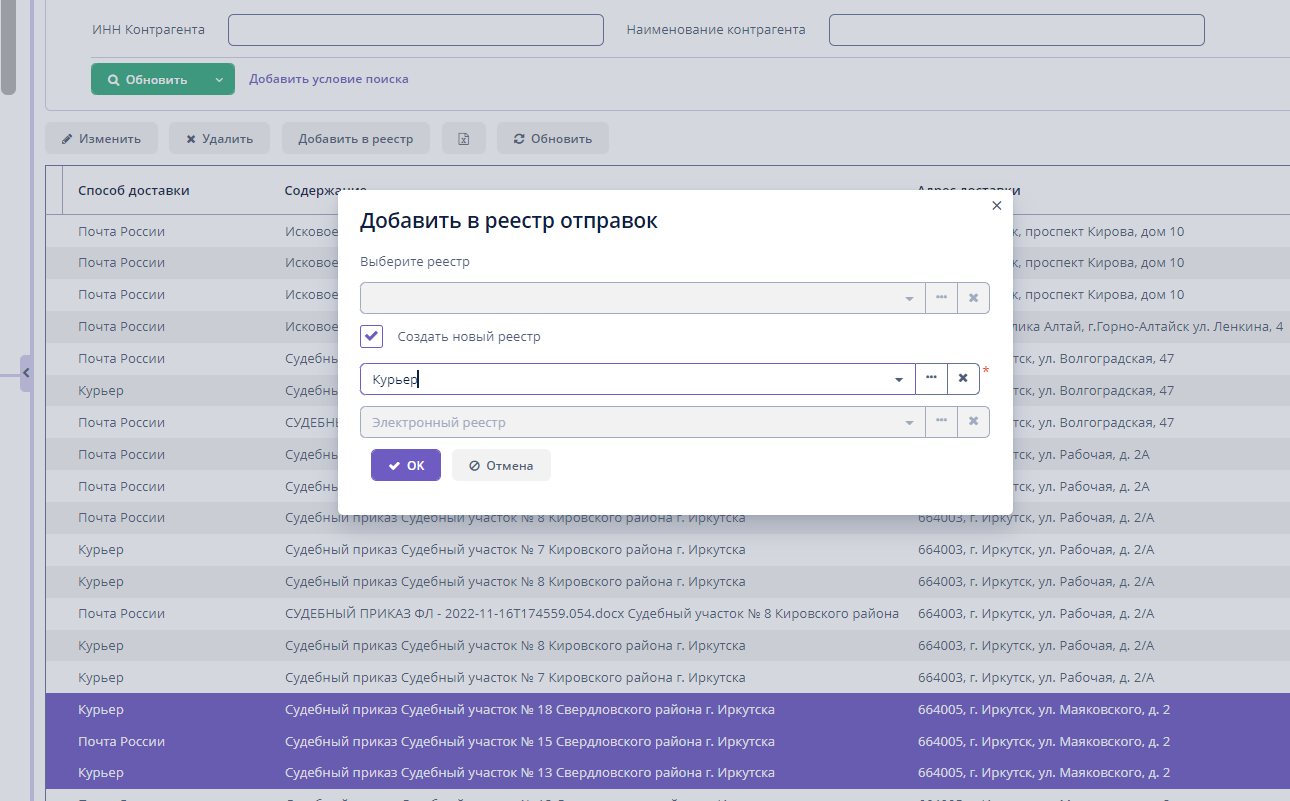
Task: Clear the Выберите реестр field with X
Action: coord(973,298)
